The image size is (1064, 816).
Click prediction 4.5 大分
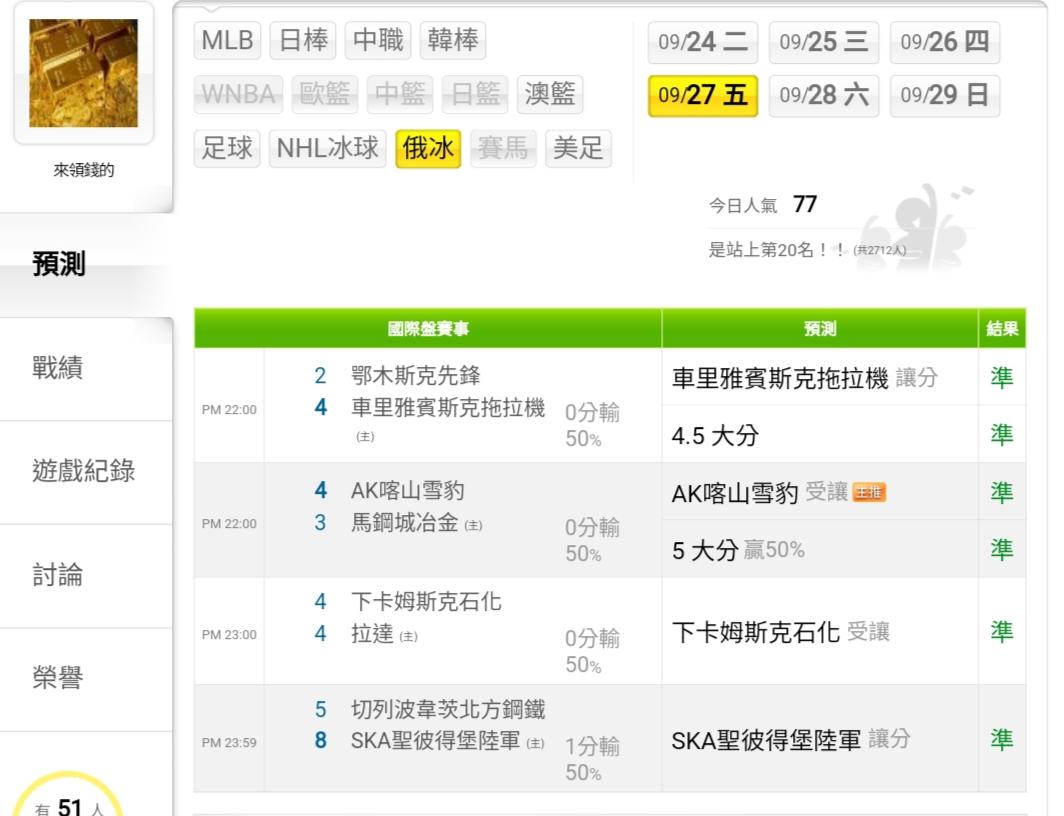click(715, 435)
